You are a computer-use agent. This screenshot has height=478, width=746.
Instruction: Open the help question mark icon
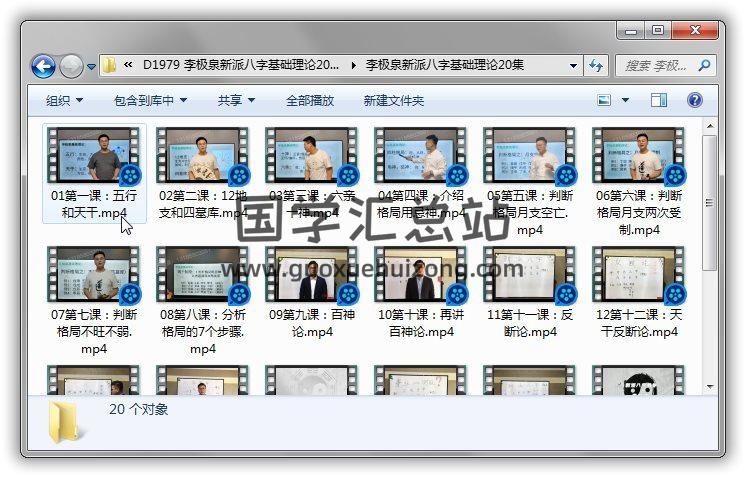tap(695, 100)
